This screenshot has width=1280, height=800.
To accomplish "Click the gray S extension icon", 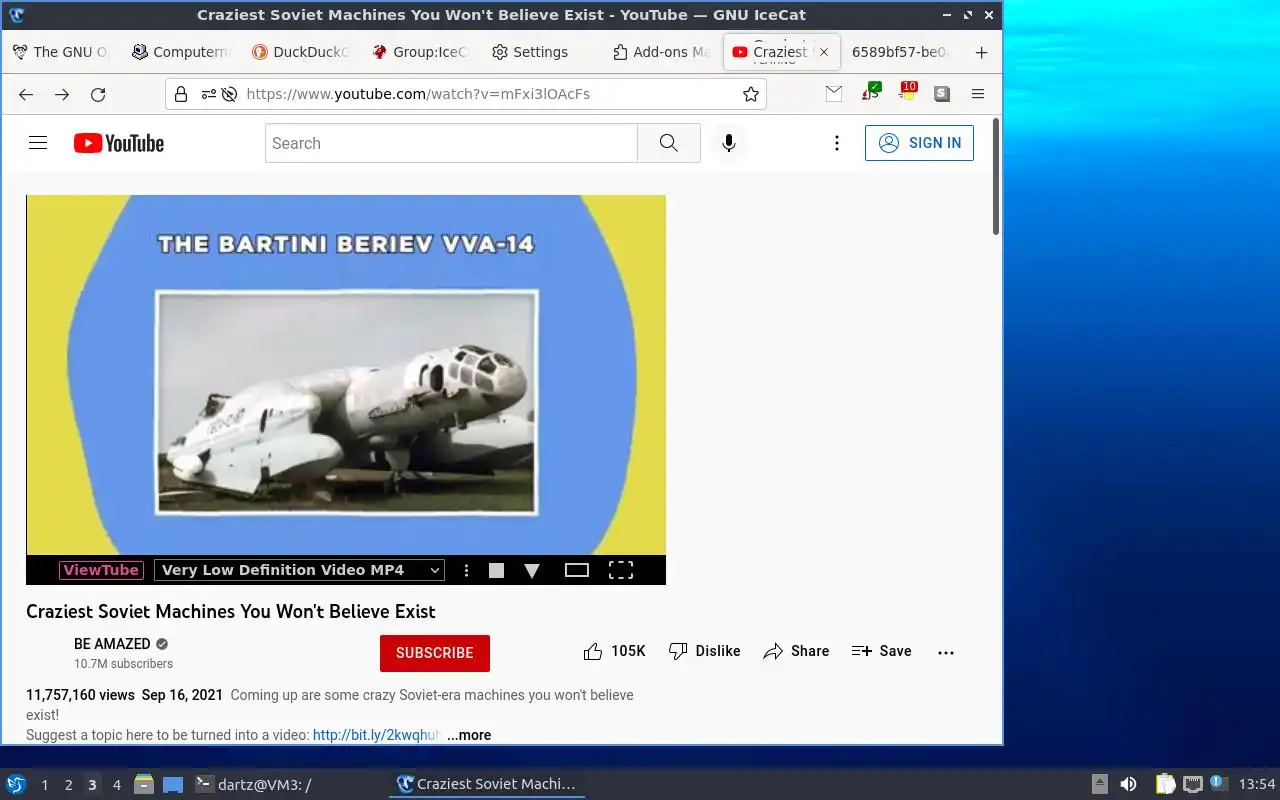I will (942, 94).
